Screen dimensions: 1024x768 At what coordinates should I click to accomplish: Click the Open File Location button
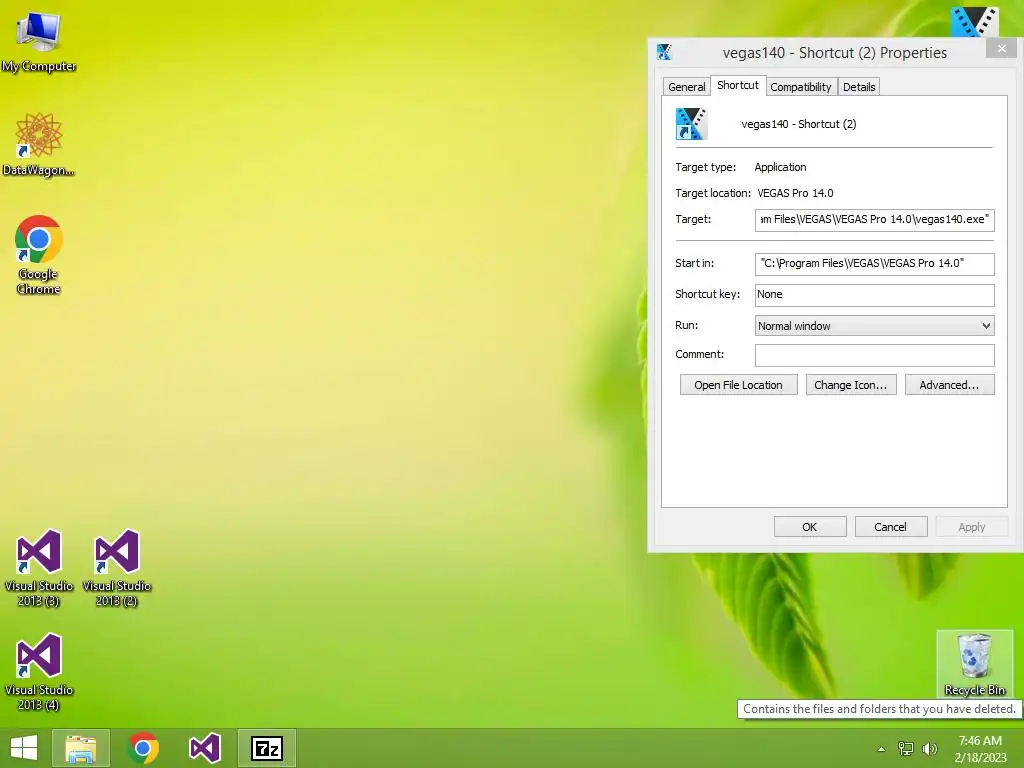click(x=739, y=385)
